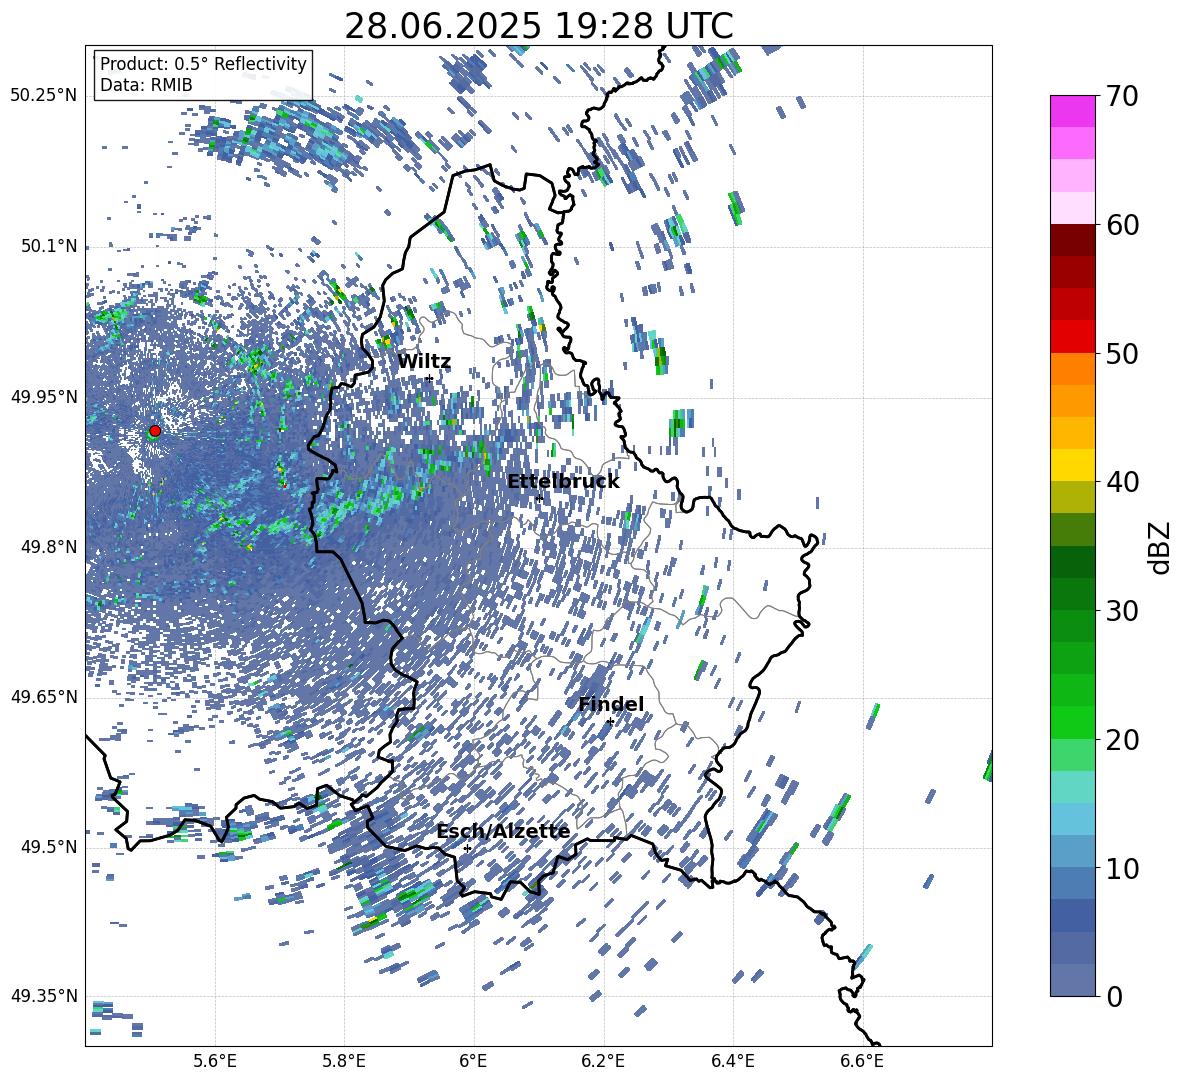Click the colorbar 50 tick label
The image size is (1184, 1081).
tap(1123, 354)
